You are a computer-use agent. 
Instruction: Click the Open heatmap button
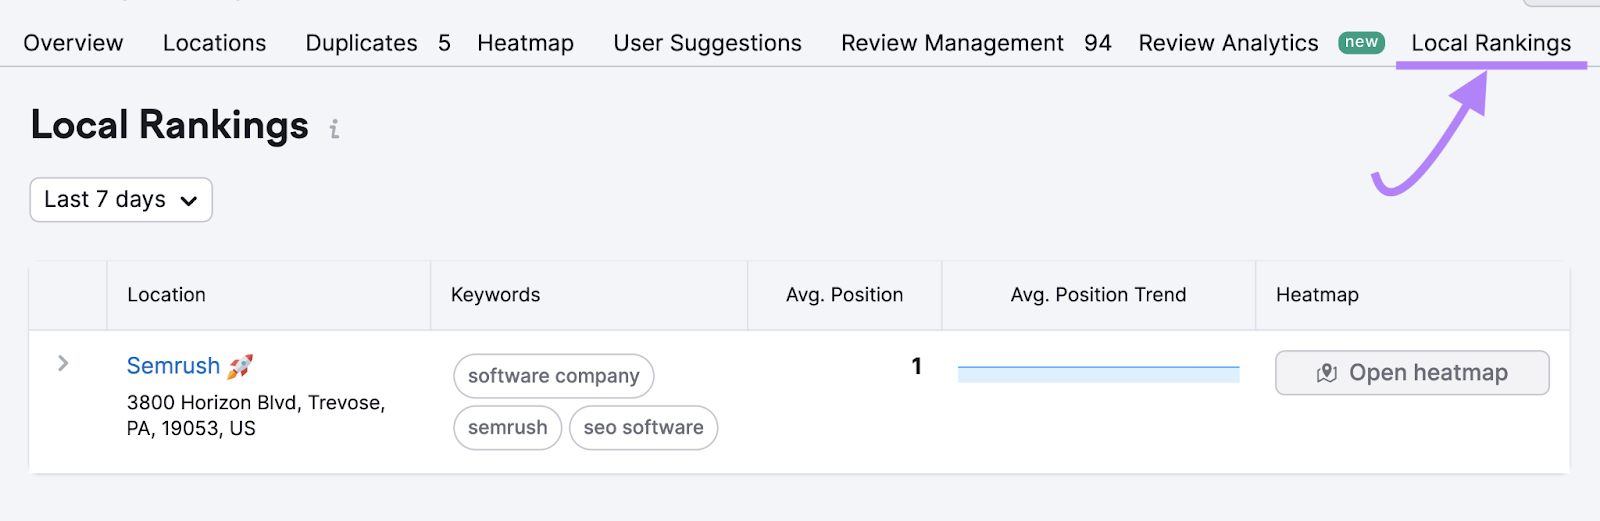point(1412,373)
